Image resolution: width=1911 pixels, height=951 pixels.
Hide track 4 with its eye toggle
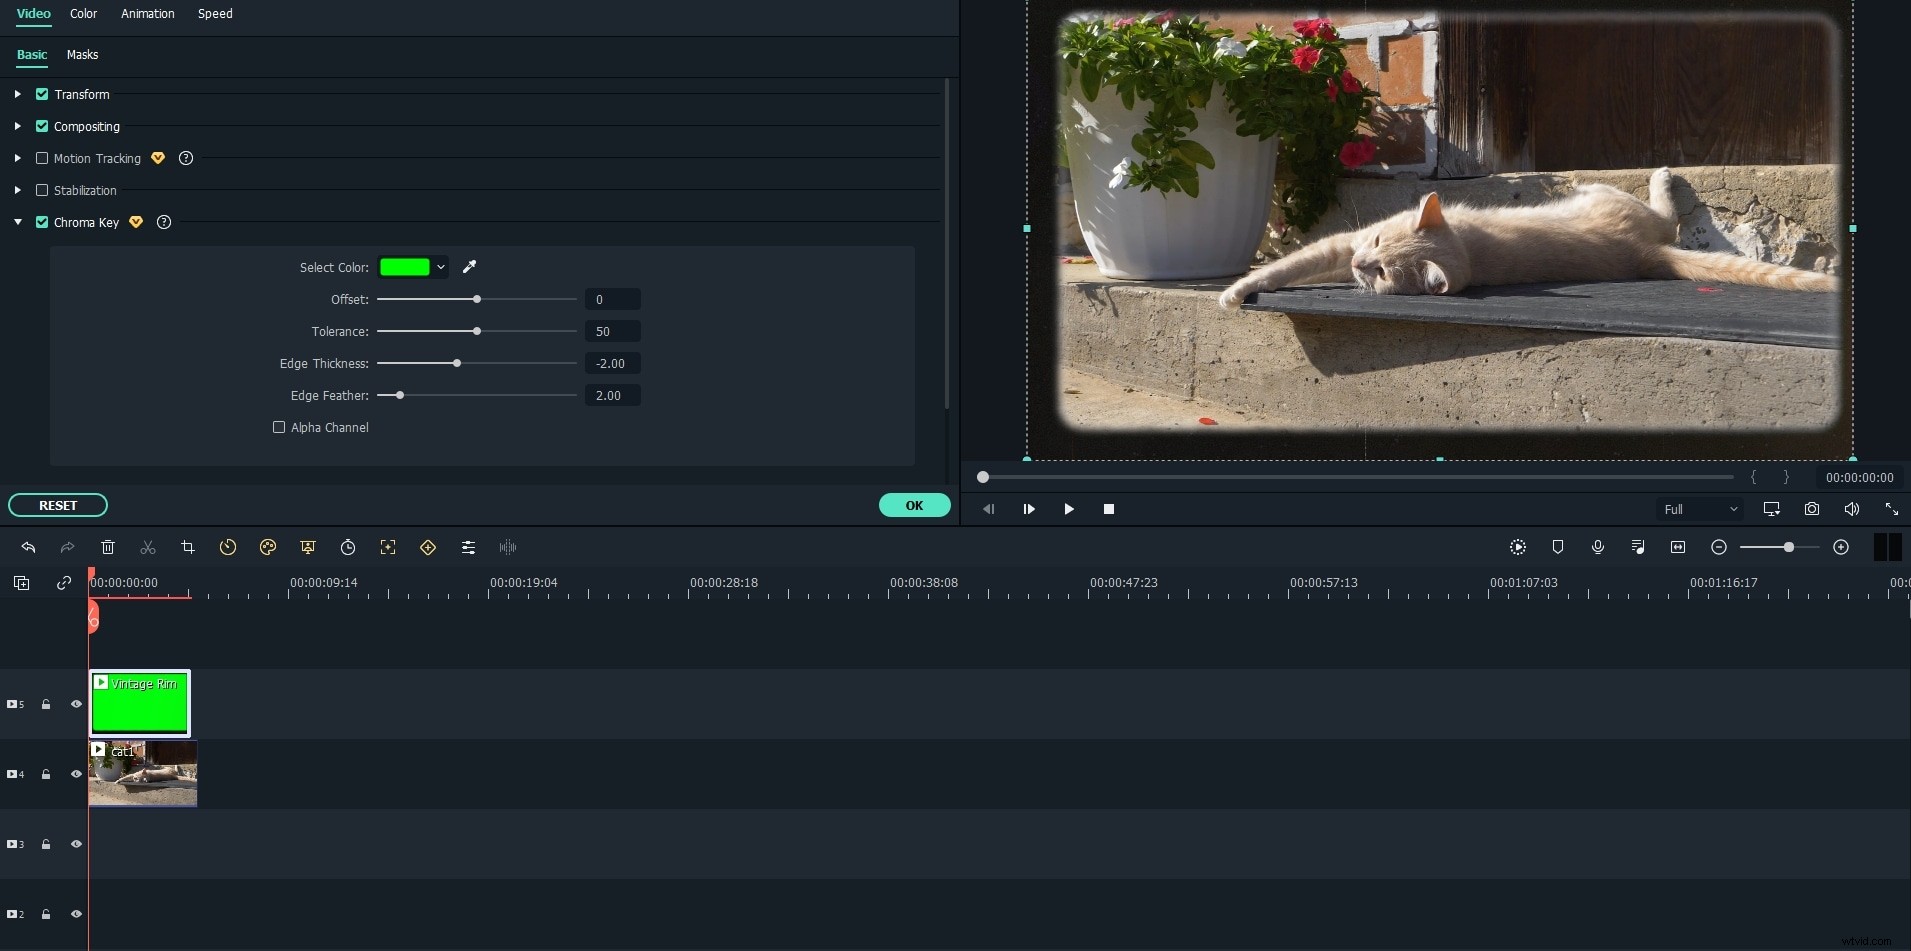(76, 773)
